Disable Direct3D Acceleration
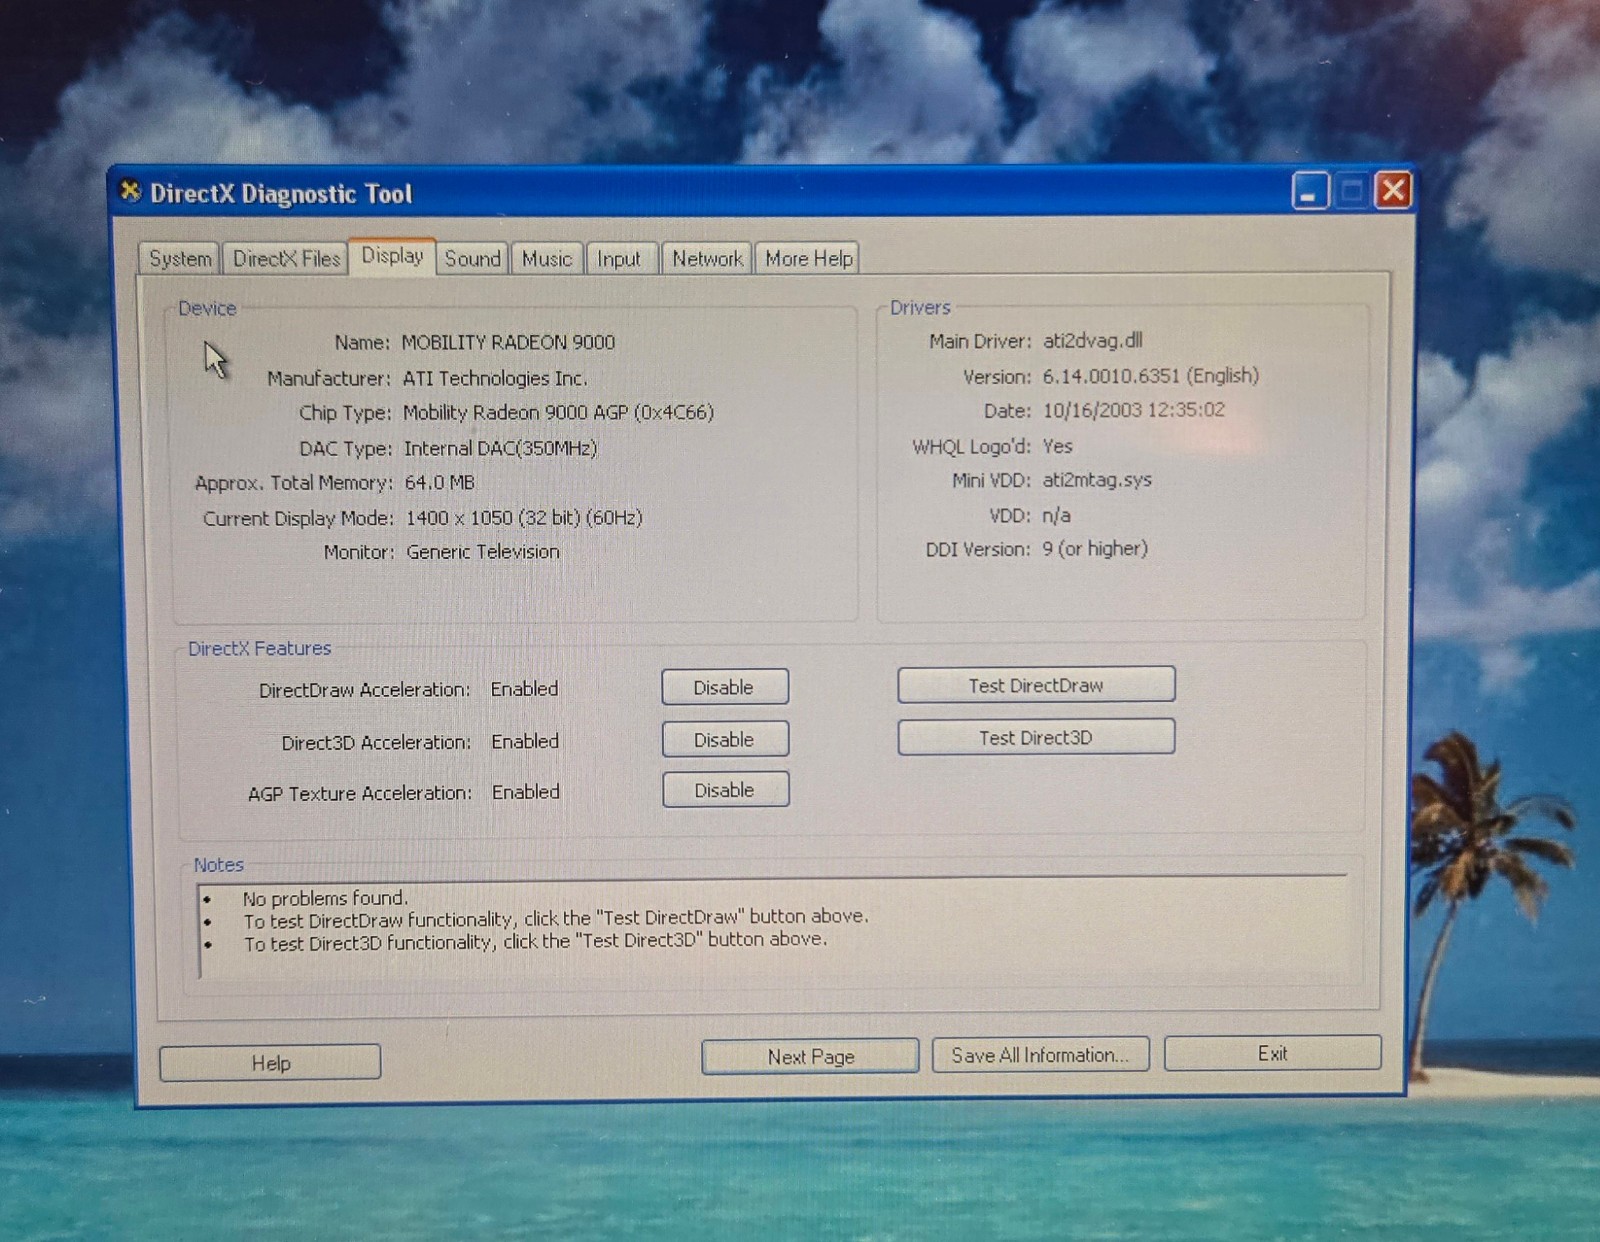Viewport: 1600px width, 1242px height. coord(725,739)
